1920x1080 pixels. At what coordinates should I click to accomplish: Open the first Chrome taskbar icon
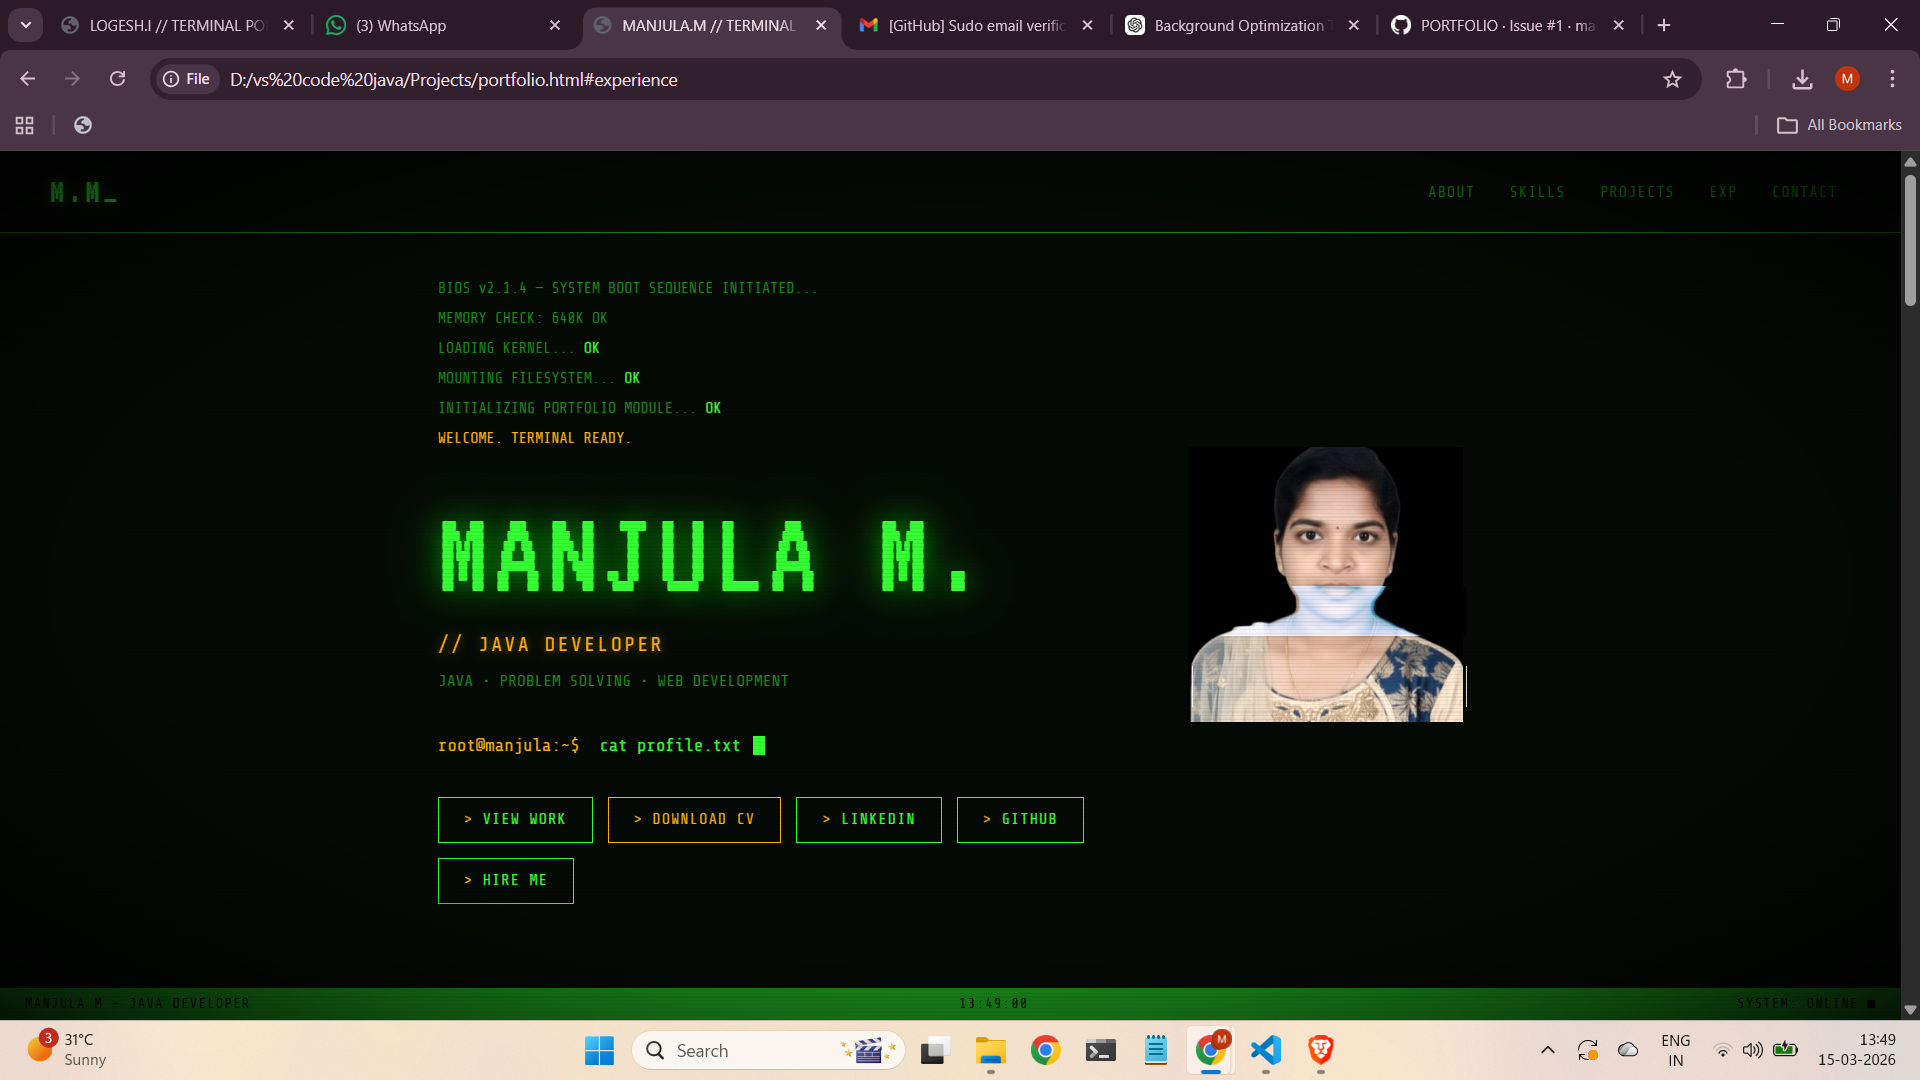tap(1045, 1050)
